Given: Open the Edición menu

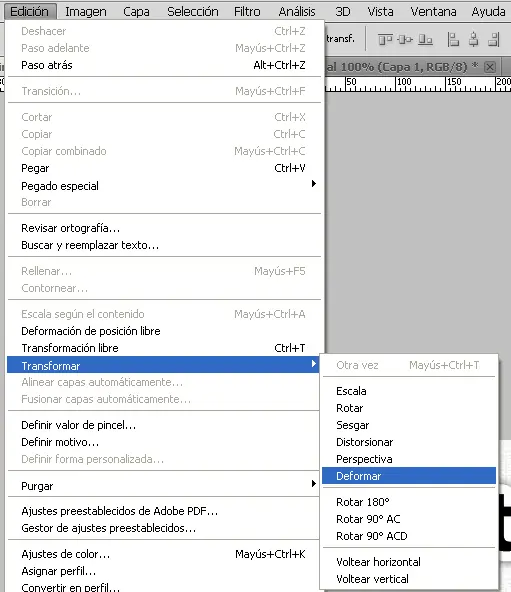Looking at the screenshot, I should pos(30,11).
